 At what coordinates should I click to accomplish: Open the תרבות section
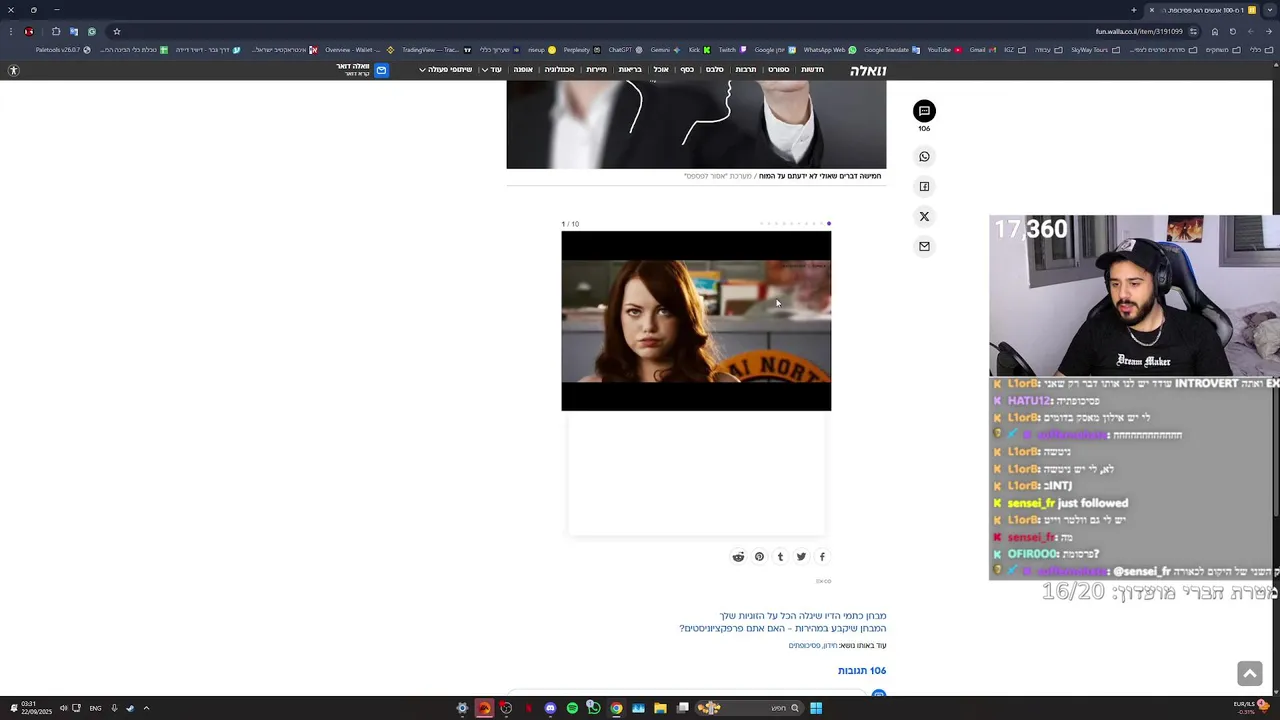click(x=746, y=70)
